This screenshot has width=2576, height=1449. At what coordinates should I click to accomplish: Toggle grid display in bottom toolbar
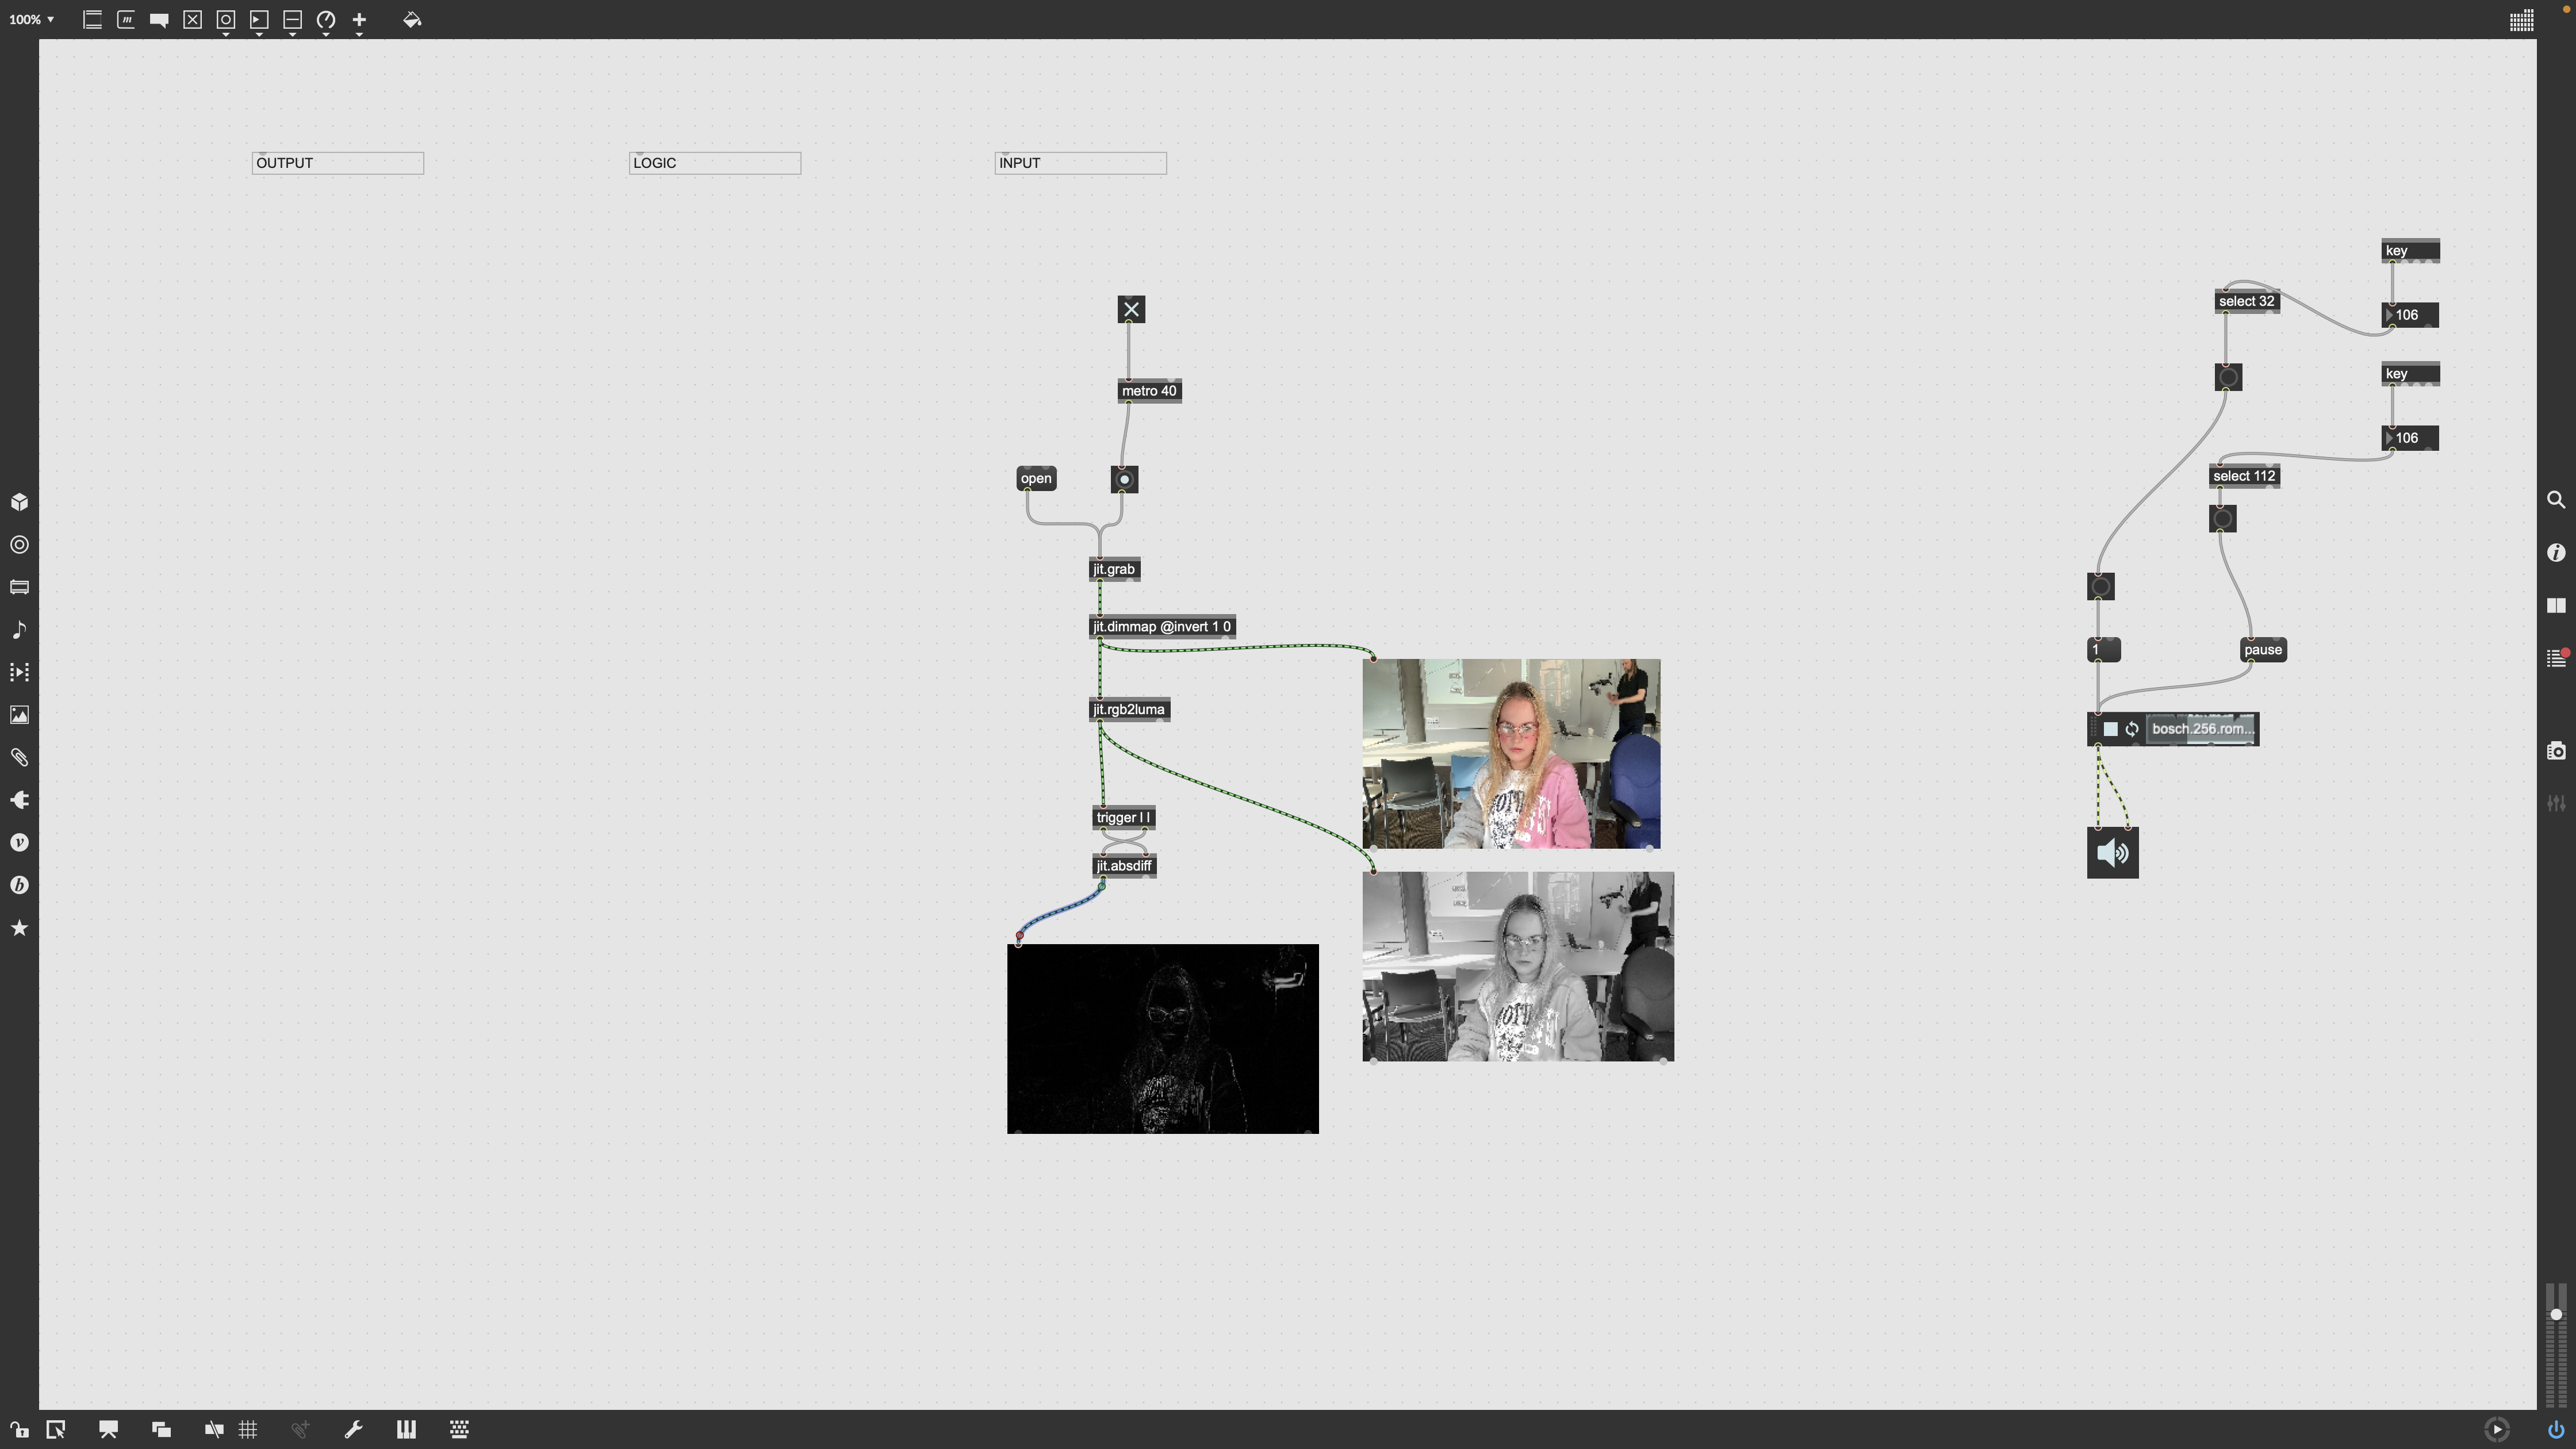tap(248, 1429)
